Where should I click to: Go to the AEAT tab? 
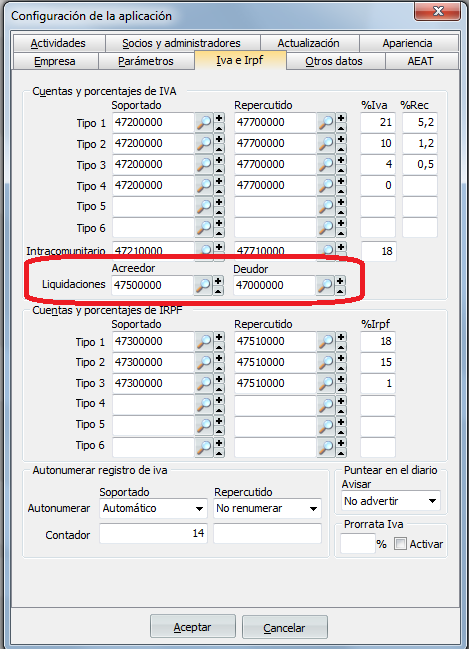pos(421,61)
